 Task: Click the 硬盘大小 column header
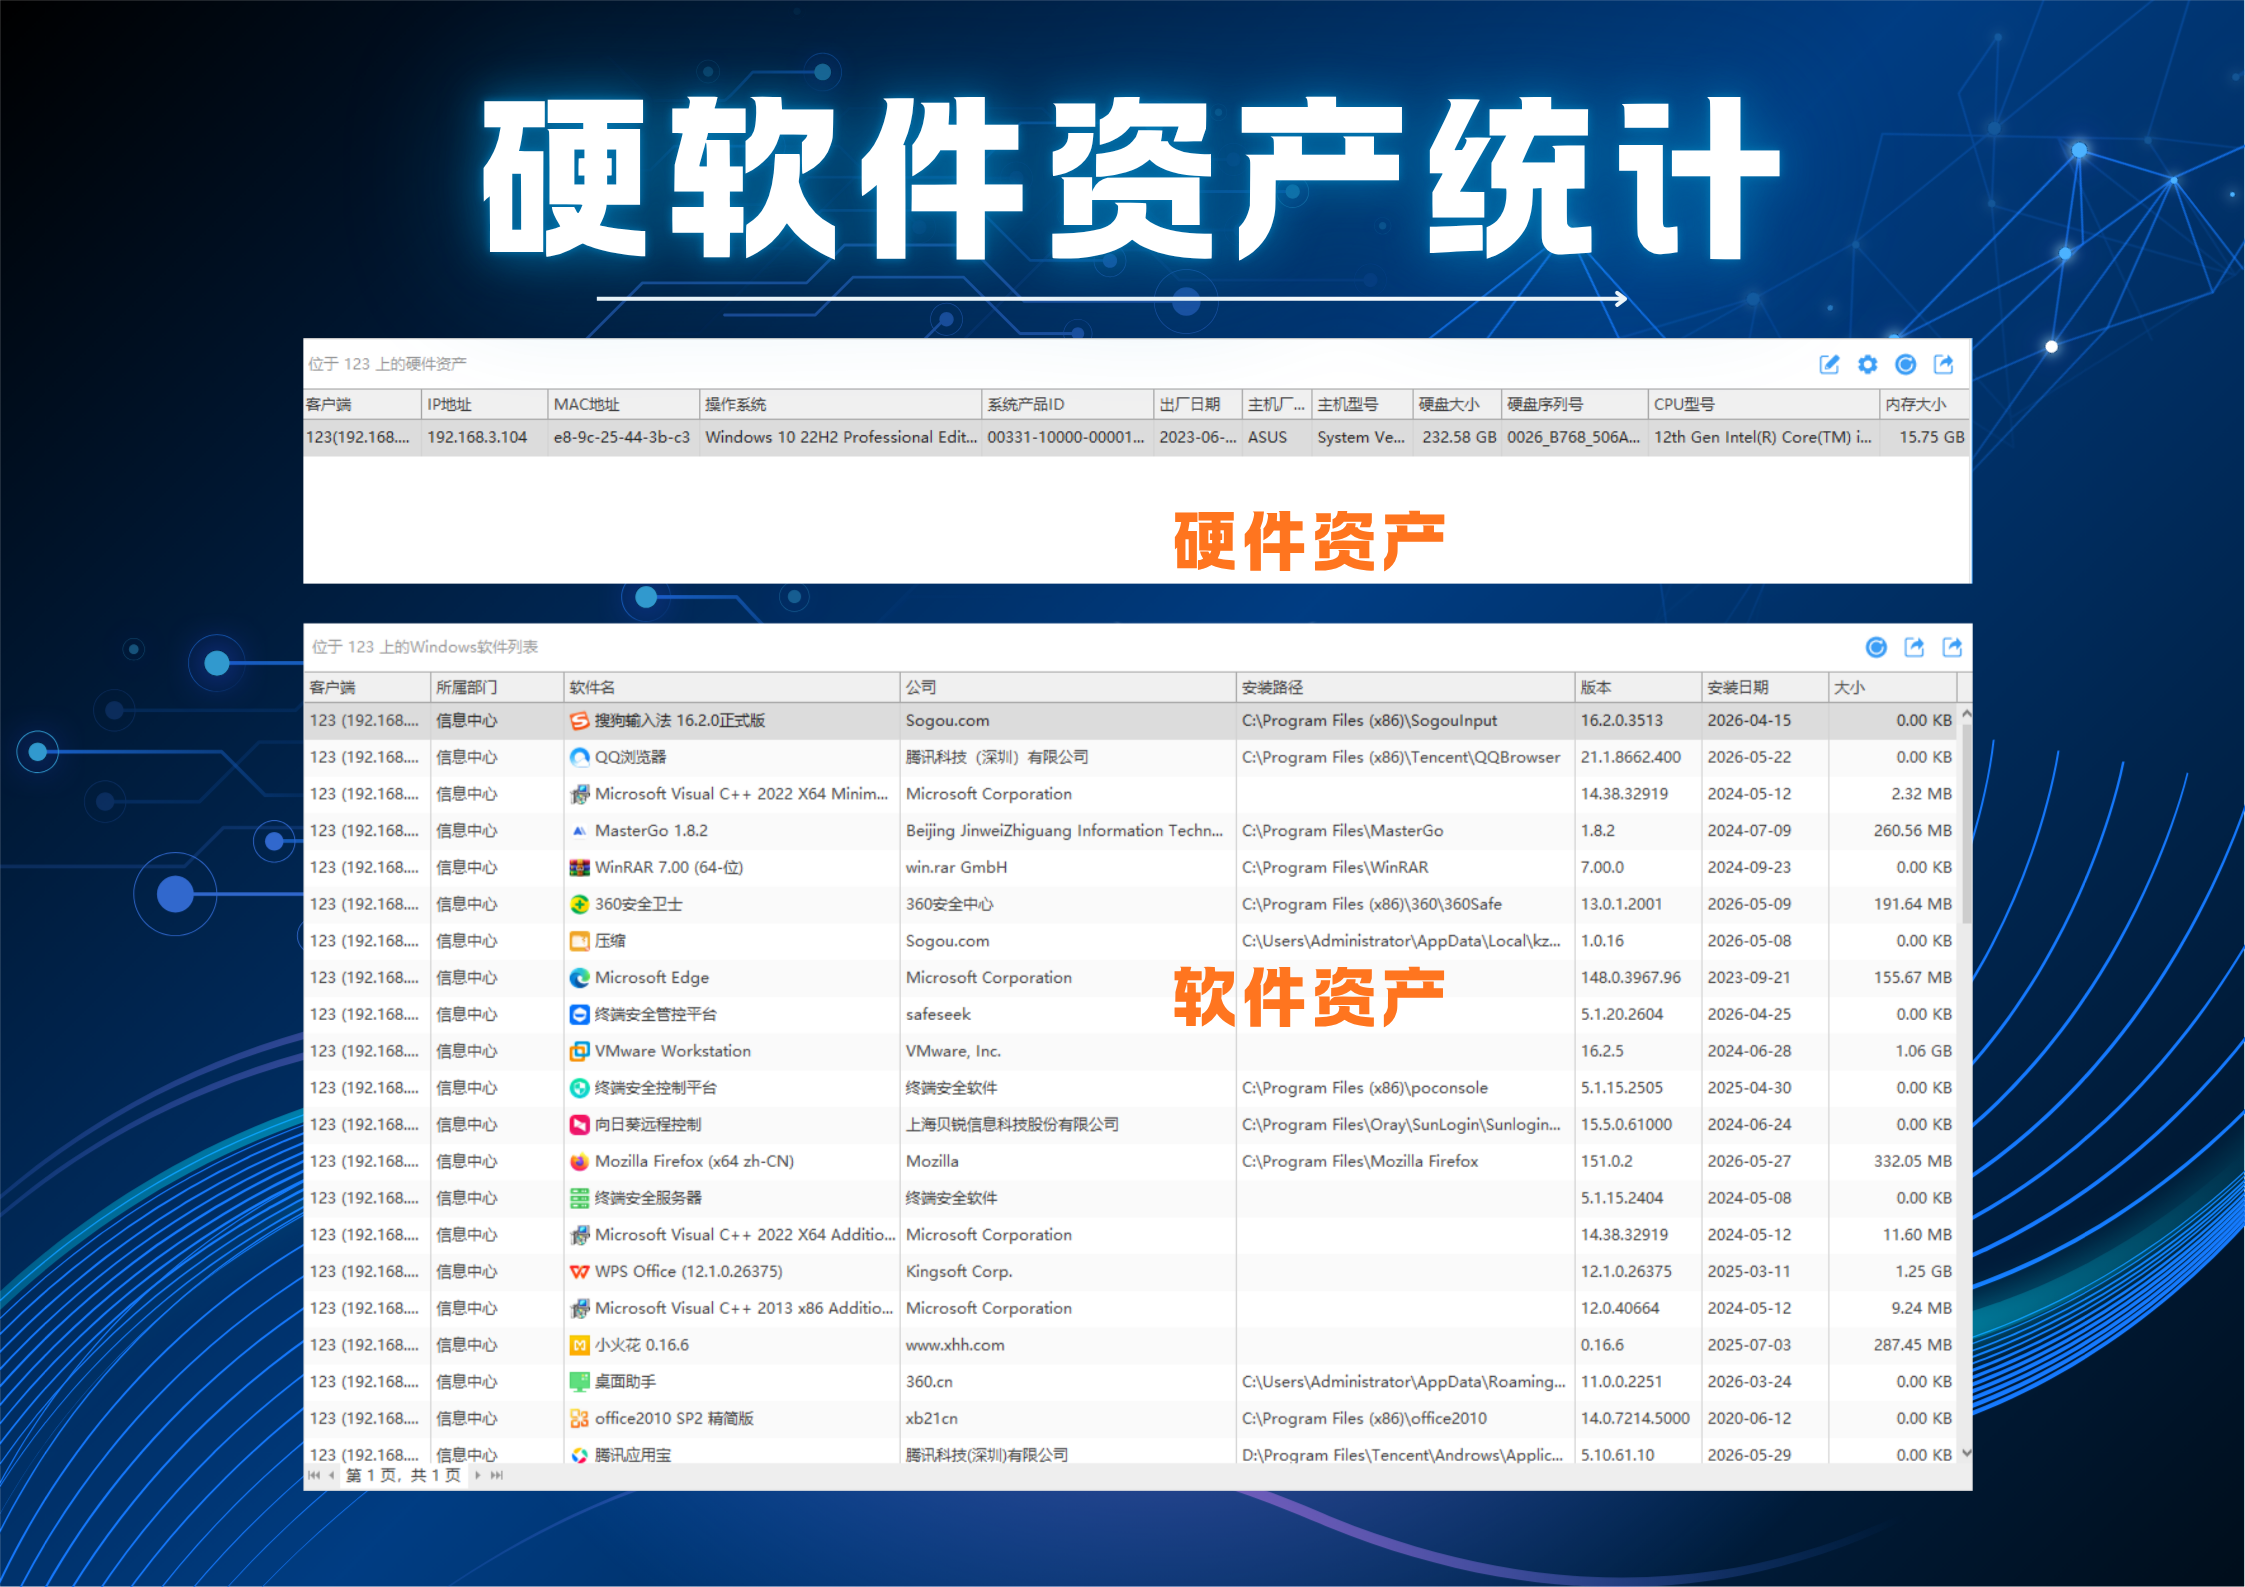click(1457, 404)
